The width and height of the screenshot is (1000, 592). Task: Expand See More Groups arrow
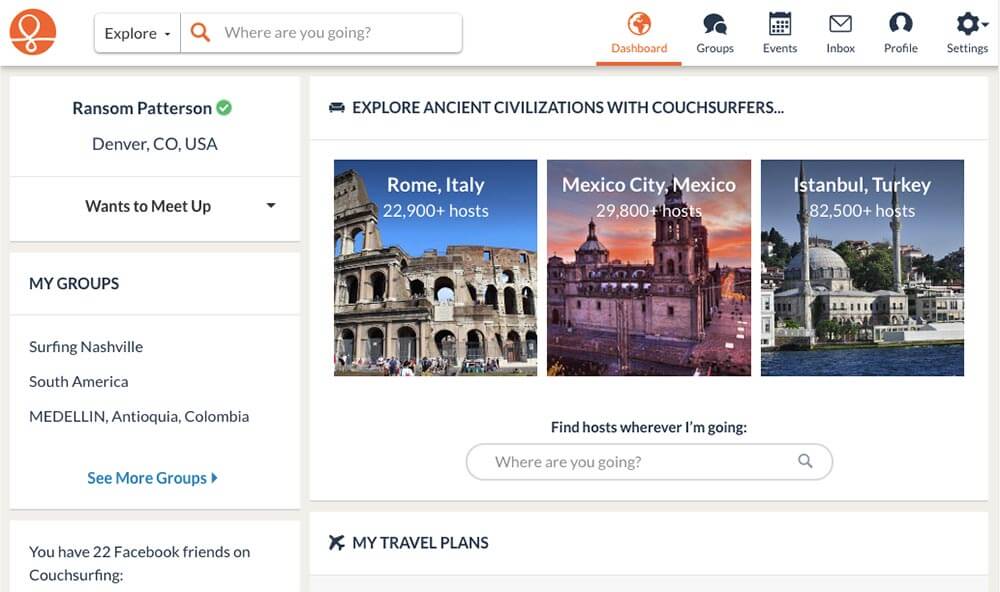(214, 477)
